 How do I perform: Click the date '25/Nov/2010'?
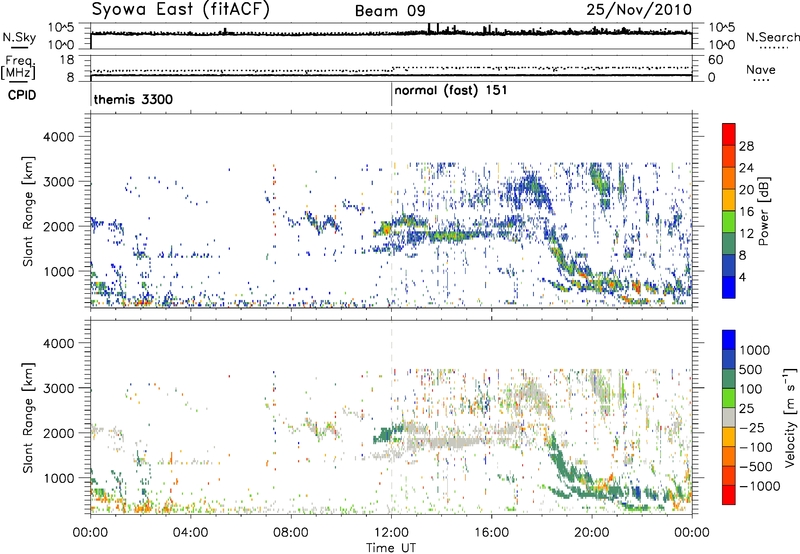[x=639, y=9]
